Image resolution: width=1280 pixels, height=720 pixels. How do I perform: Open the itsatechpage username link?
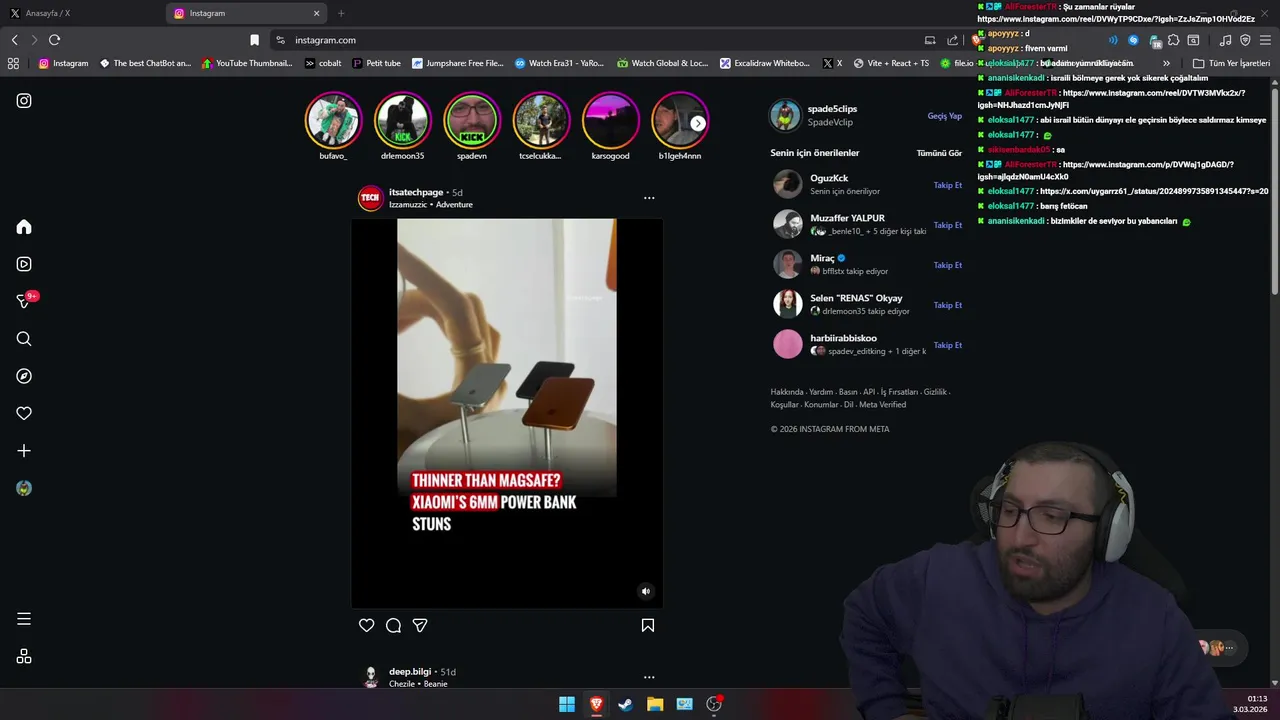416,192
